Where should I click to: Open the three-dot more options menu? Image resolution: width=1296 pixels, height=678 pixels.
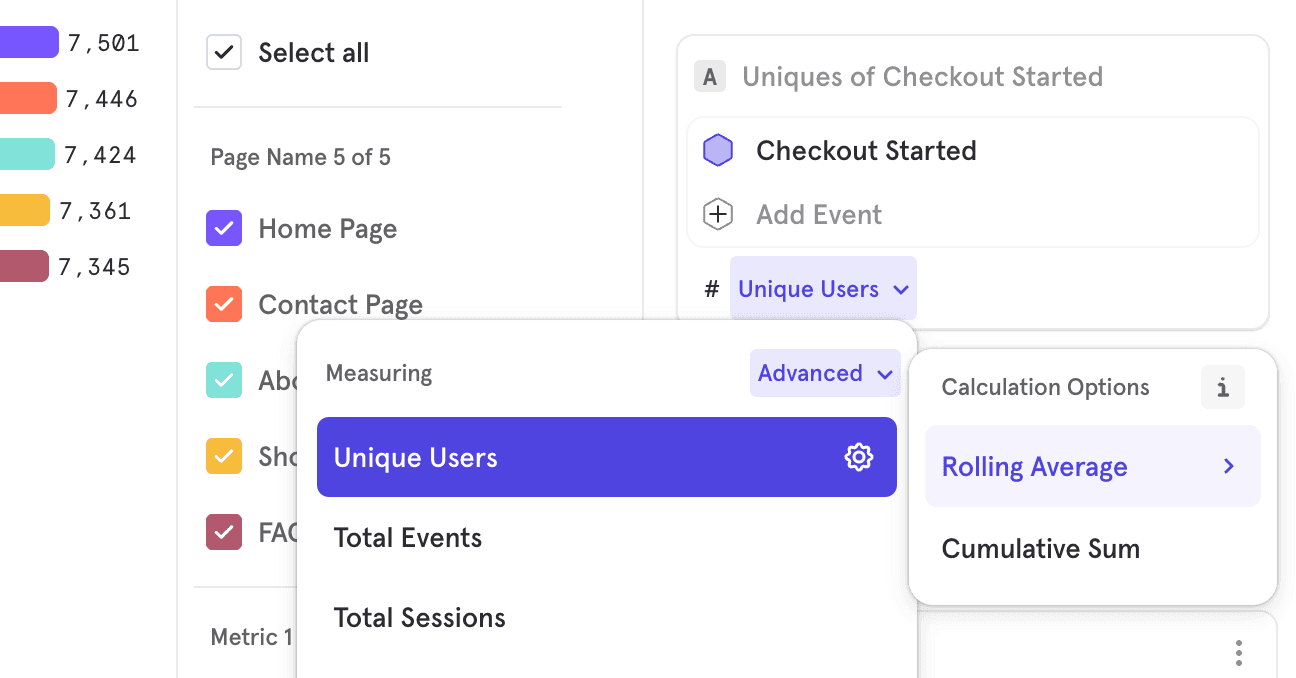pos(1238,653)
